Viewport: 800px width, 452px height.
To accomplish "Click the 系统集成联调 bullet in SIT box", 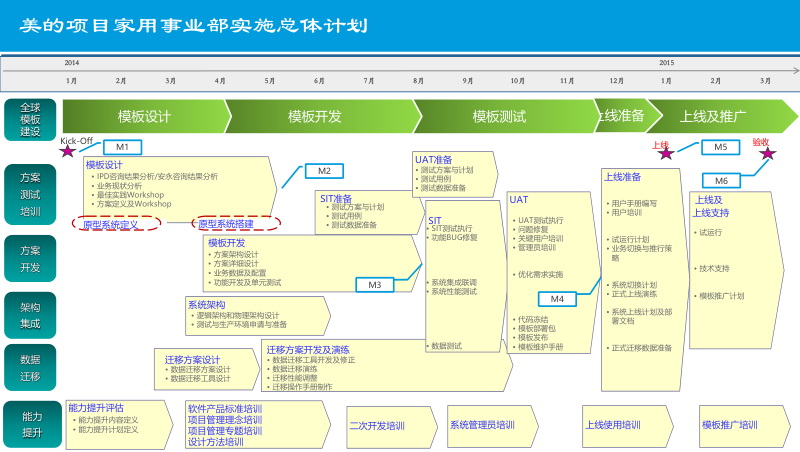I will tap(454, 282).
